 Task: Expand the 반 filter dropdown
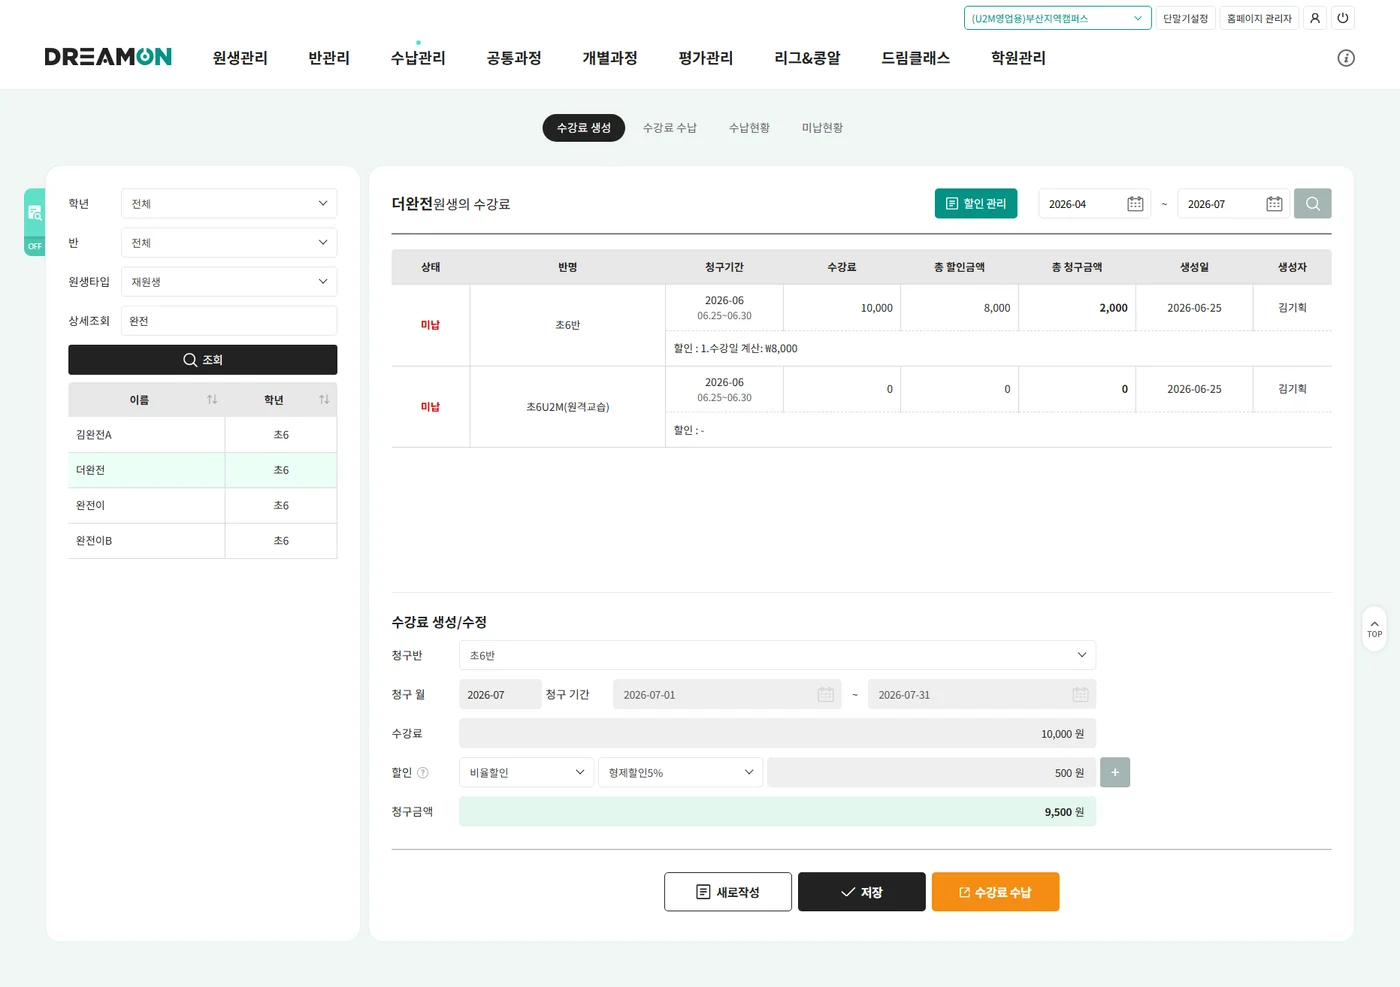(229, 243)
